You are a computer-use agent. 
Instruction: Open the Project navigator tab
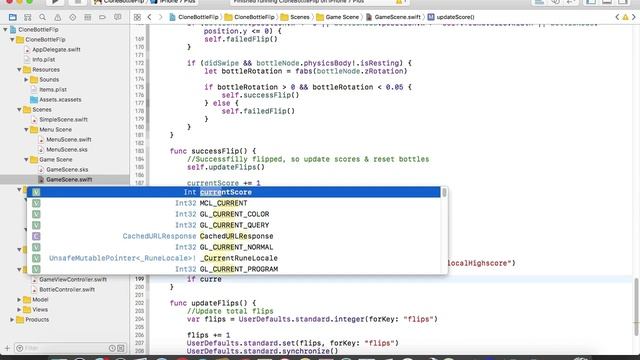coord(13,17)
